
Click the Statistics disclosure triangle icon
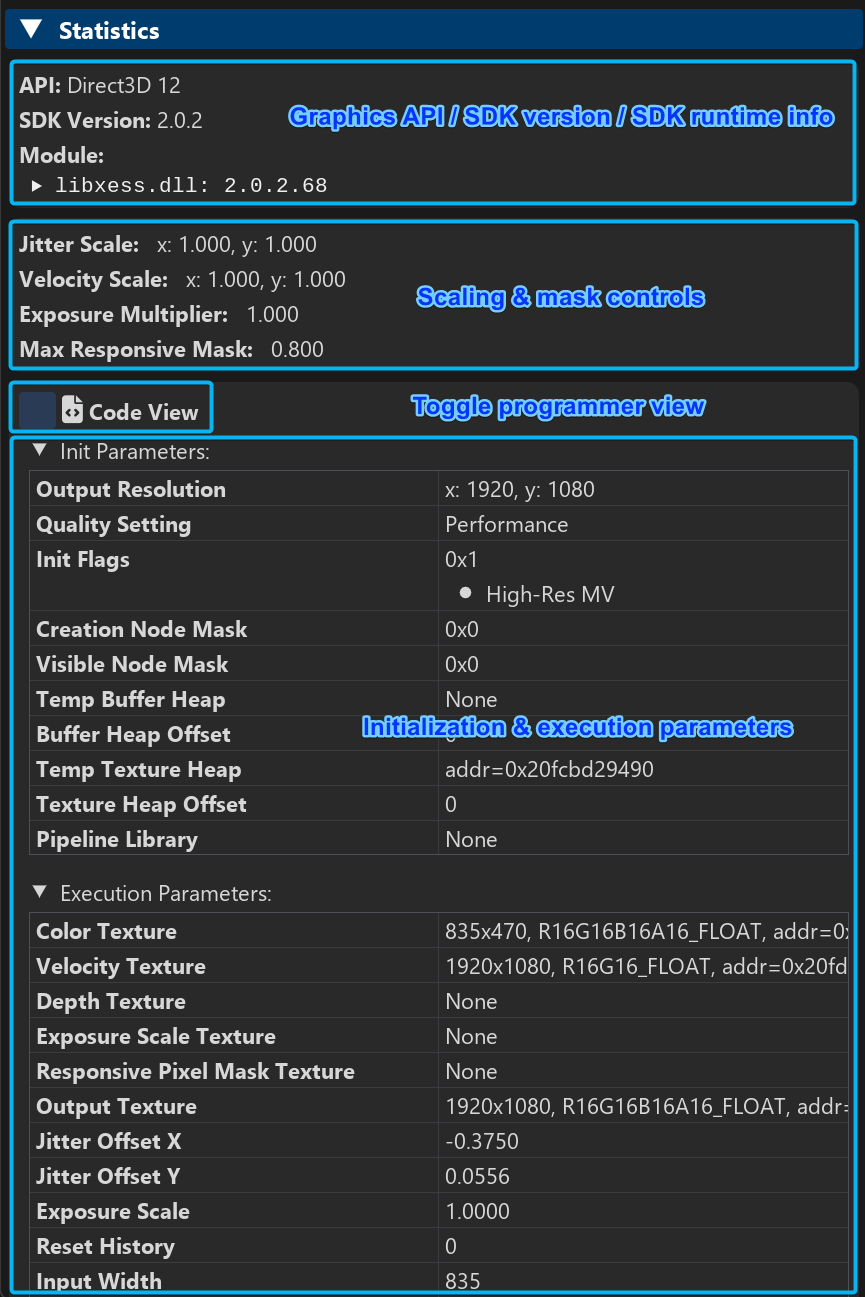click(x=31, y=29)
